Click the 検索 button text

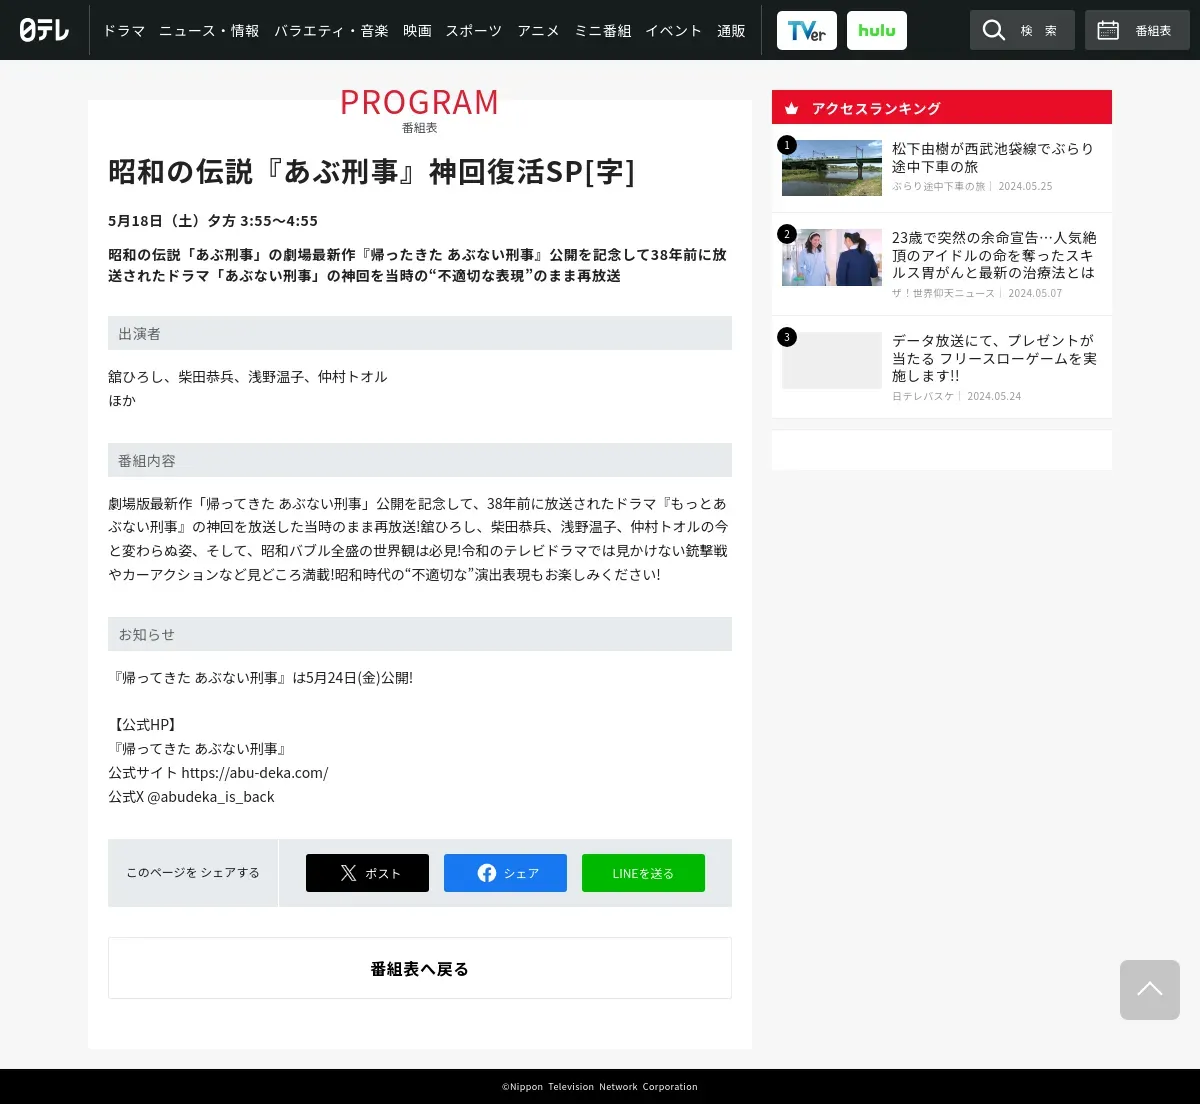(1039, 31)
